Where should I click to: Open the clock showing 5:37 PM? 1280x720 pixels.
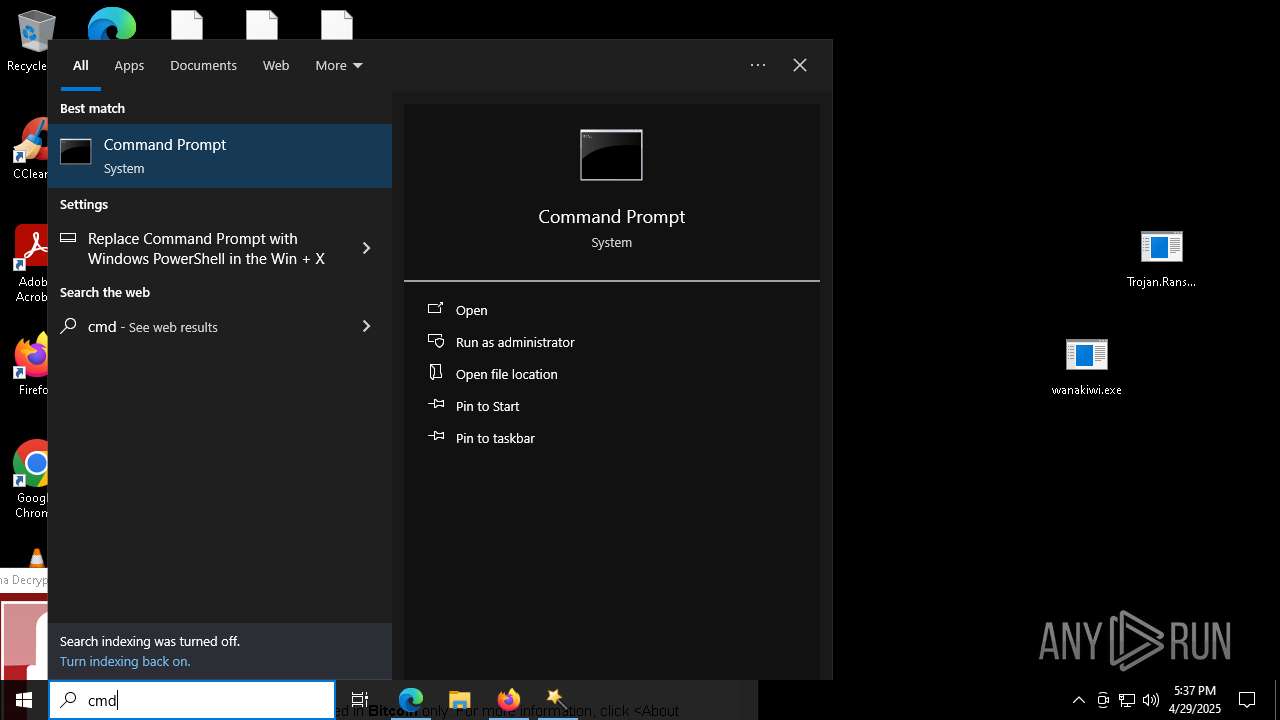[1195, 700]
